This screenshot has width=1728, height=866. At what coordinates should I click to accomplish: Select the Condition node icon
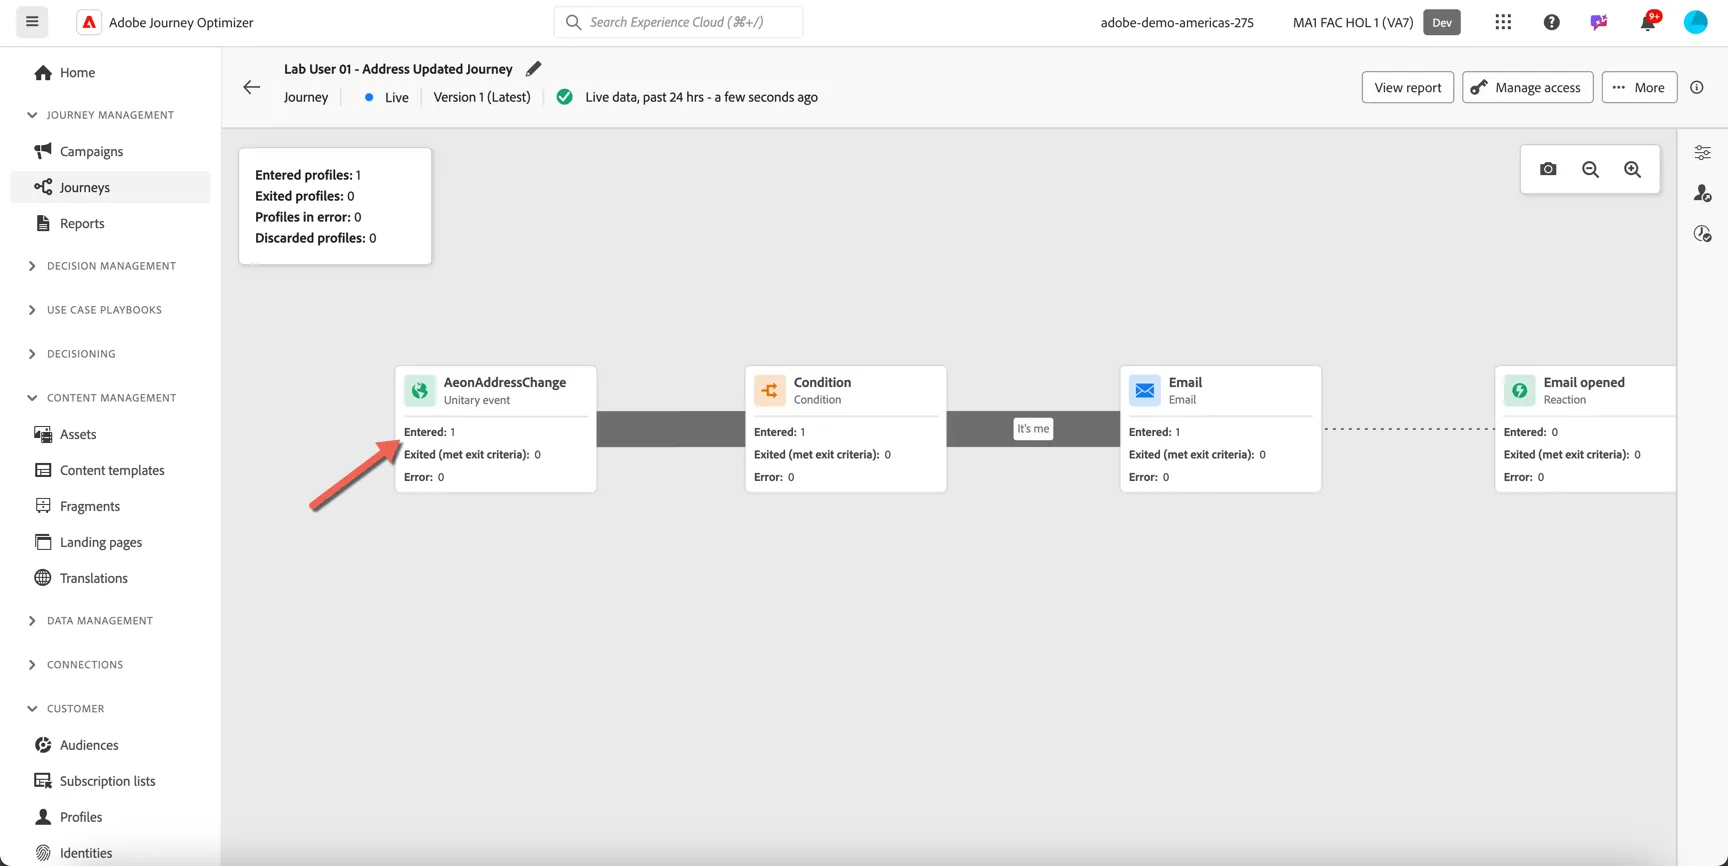(x=770, y=390)
